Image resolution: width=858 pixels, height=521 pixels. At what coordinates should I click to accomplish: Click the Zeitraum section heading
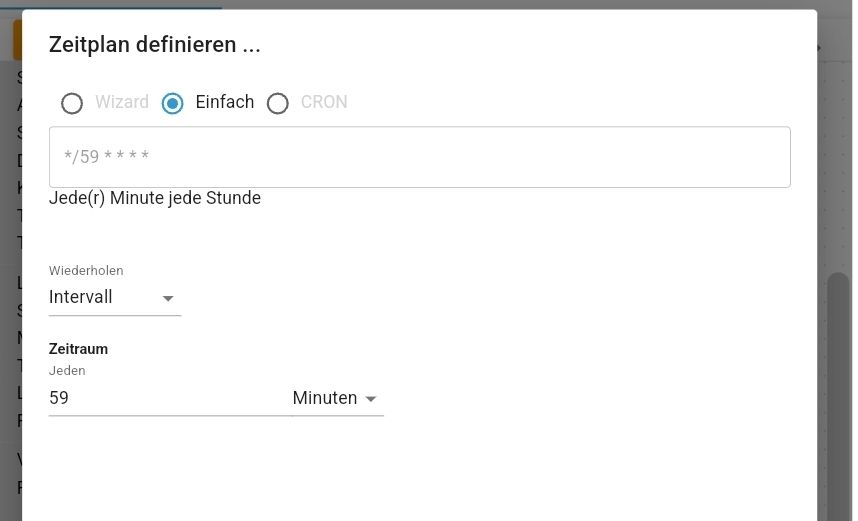point(78,349)
